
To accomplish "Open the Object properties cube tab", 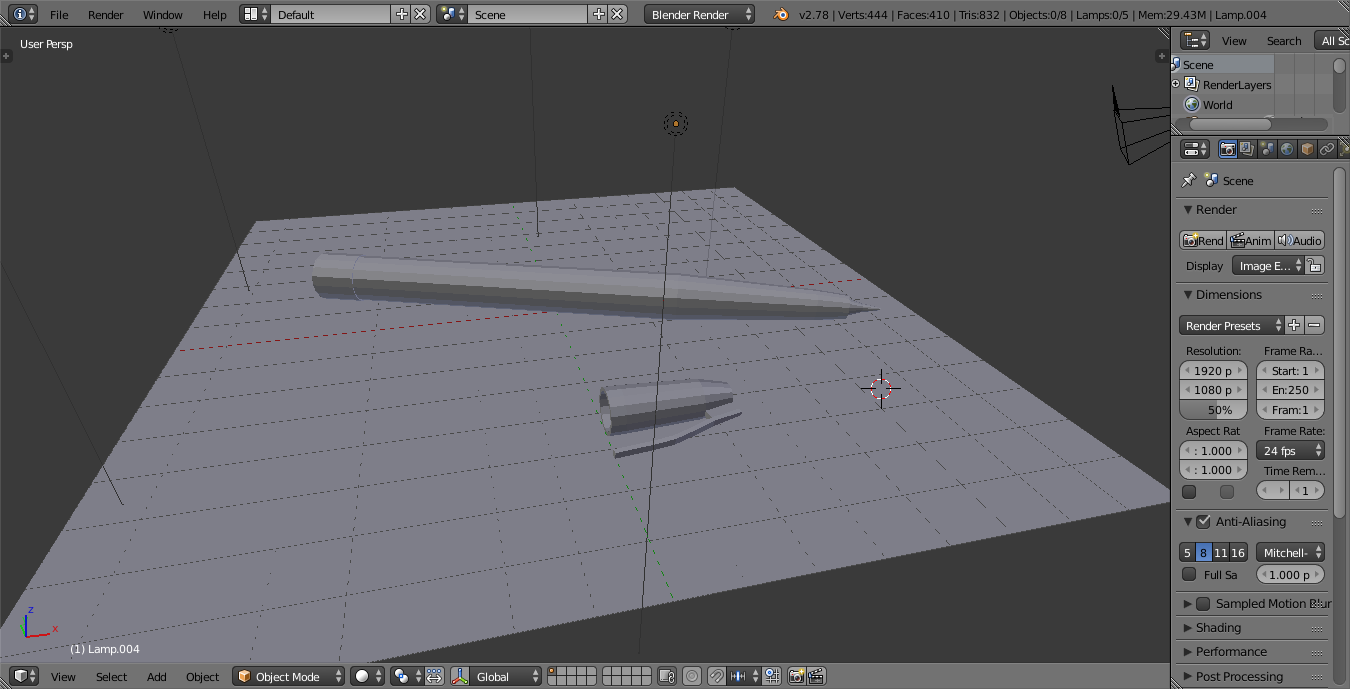I will 1307,149.
